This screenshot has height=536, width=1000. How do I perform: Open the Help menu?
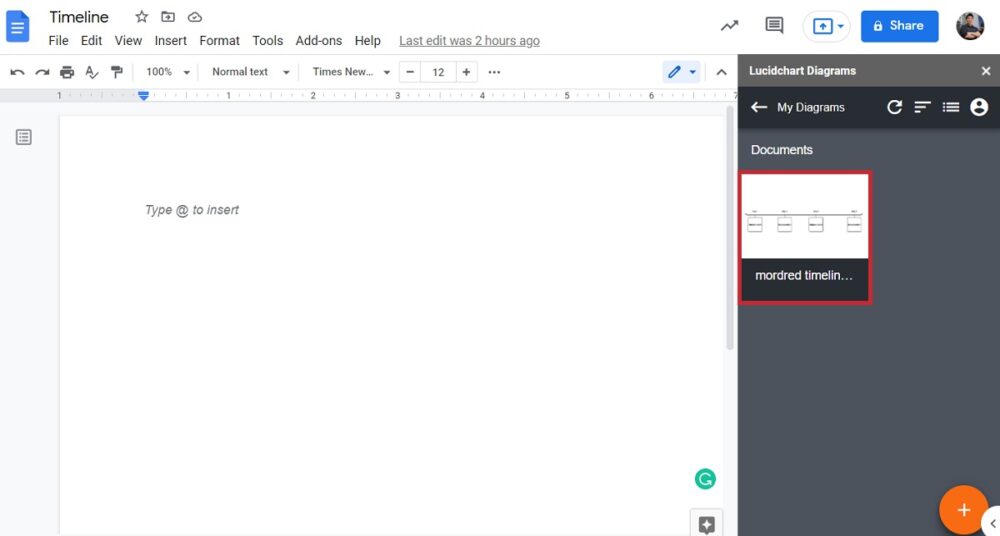tap(367, 41)
